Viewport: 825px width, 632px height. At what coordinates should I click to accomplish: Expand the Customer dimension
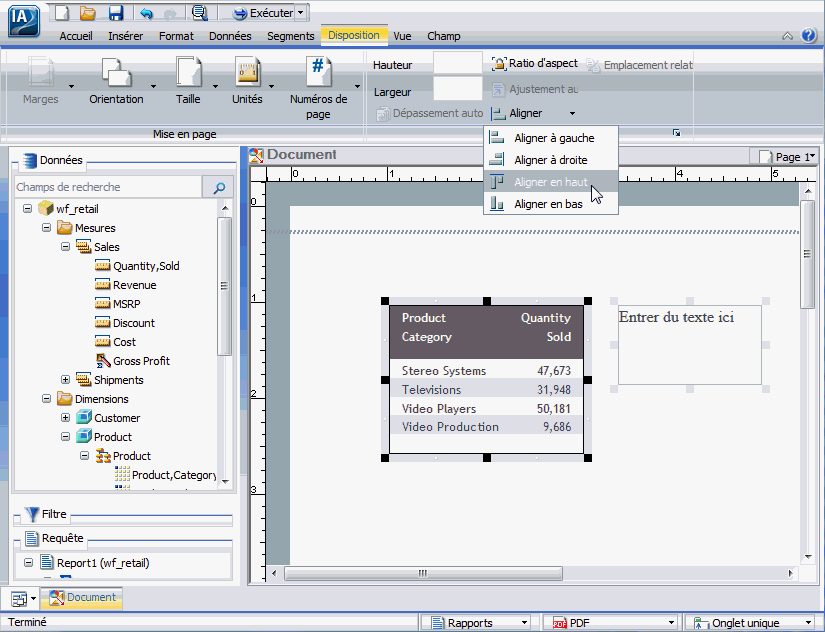click(65, 417)
